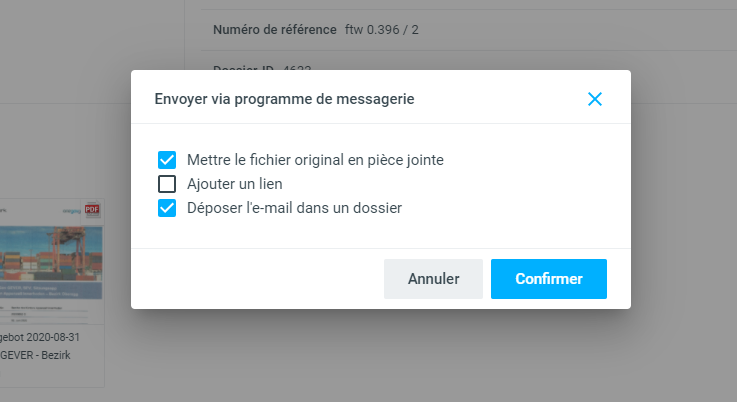
Task: Untick the Déposer l'e-mail dans un dossier checkbox
Action: (x=167, y=209)
